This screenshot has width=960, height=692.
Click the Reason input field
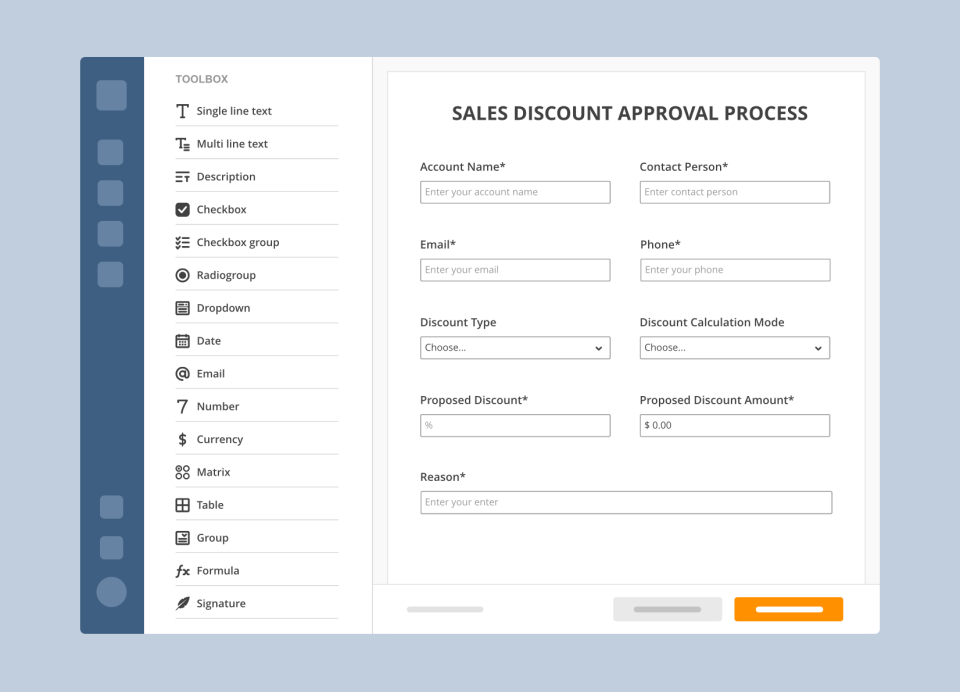point(626,503)
